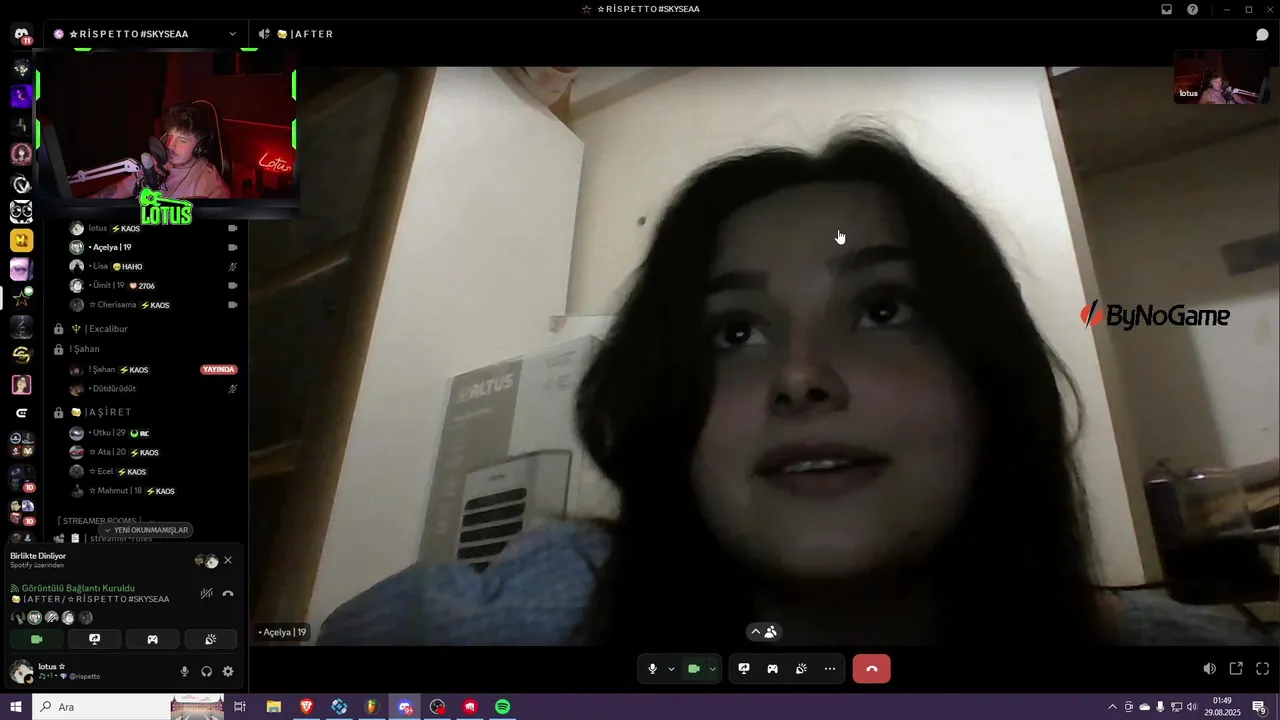1280x720 pixels.
Task: Share screen button in voice panel
Action: coord(95,639)
